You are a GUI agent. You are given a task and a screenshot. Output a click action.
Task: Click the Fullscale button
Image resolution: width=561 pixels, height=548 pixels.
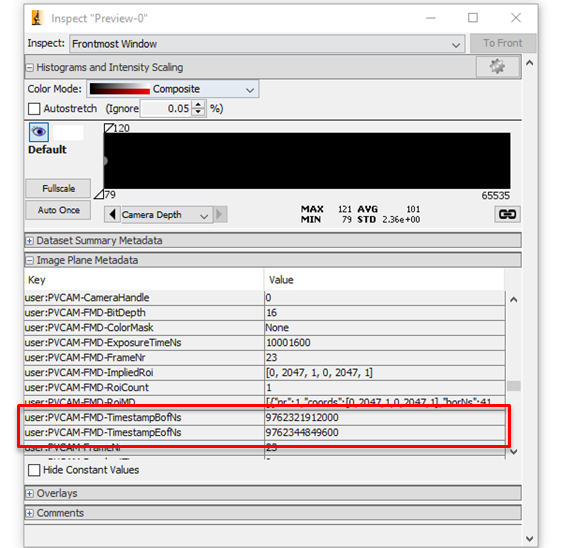pyautogui.click(x=58, y=189)
